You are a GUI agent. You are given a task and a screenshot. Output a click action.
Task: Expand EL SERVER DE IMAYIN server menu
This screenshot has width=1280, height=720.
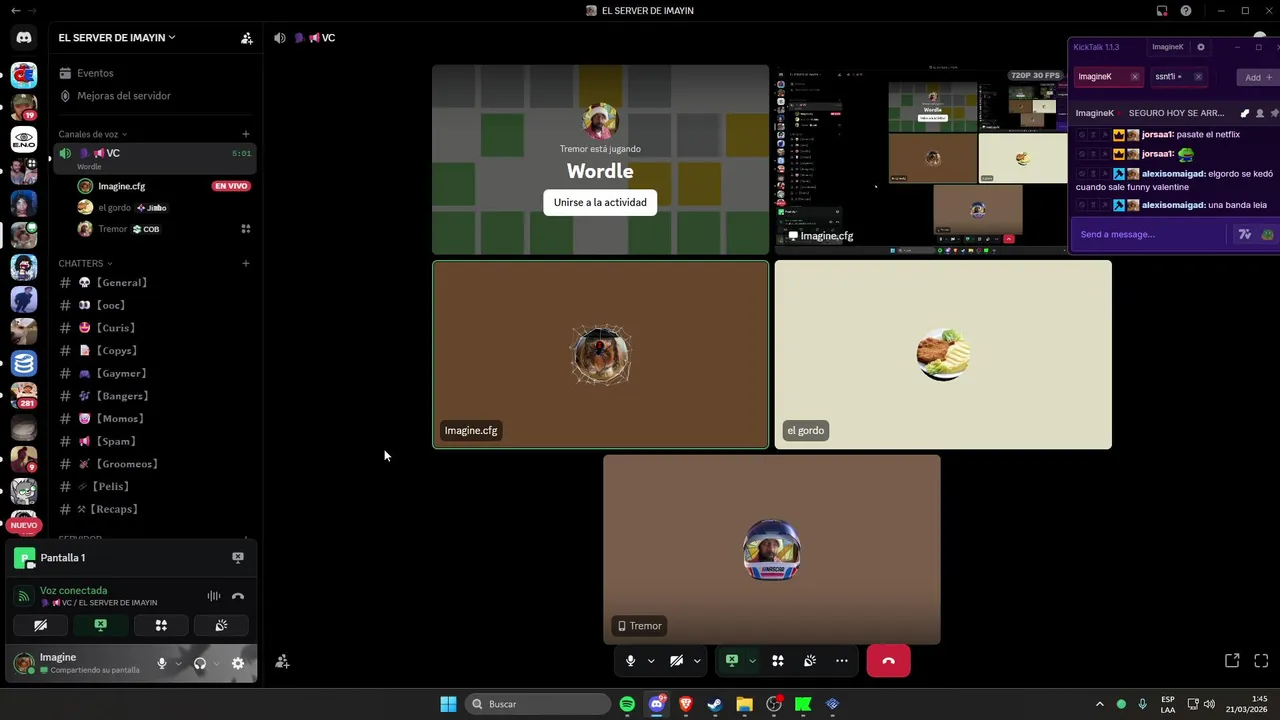click(117, 38)
